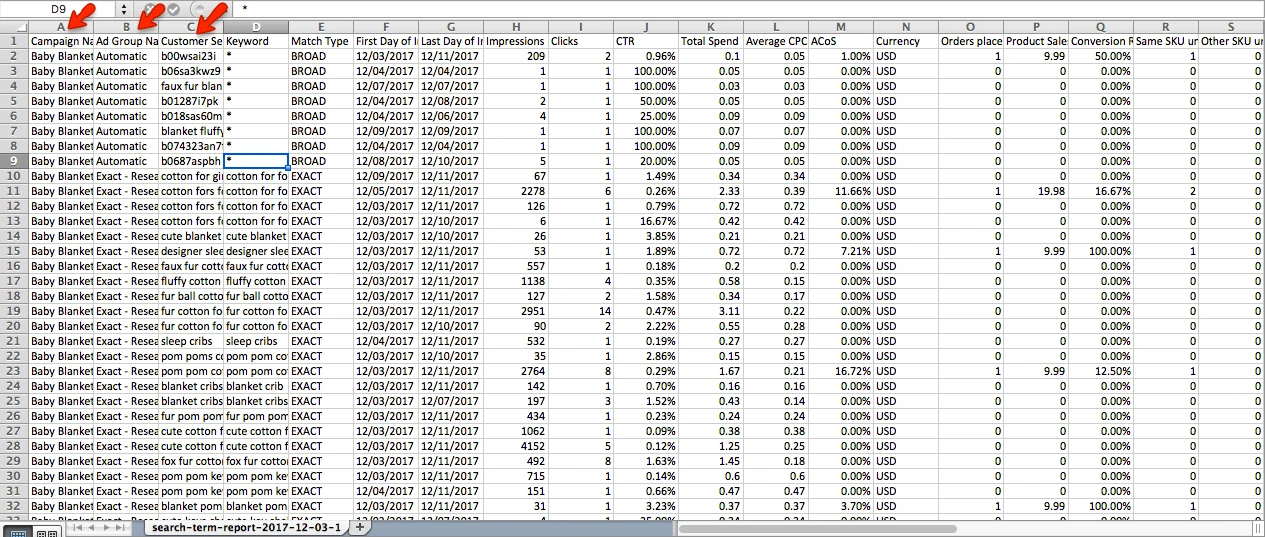Click sleep cribs keyword in row 21
This screenshot has width=1265, height=537.
coord(256,341)
